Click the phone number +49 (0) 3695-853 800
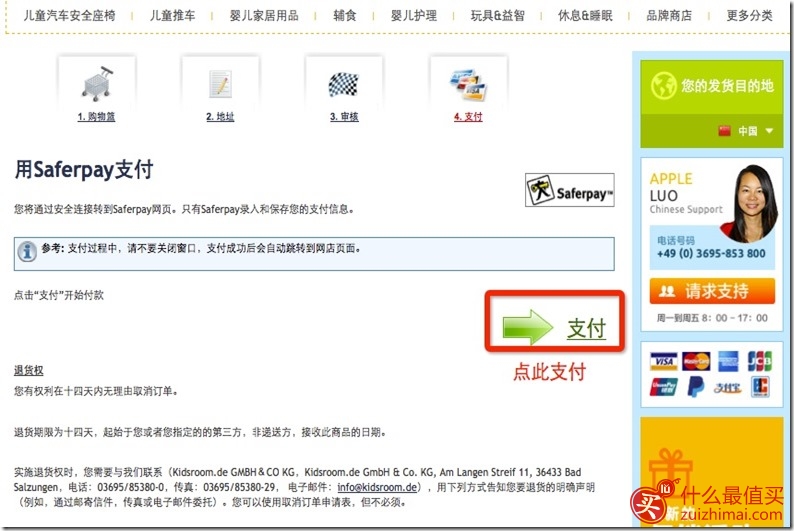Screen dimensions: 794x531 [x=711, y=254]
